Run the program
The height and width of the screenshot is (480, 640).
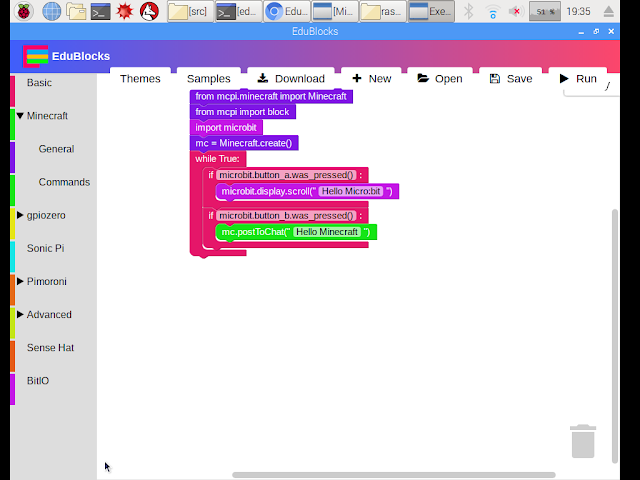[578, 78]
